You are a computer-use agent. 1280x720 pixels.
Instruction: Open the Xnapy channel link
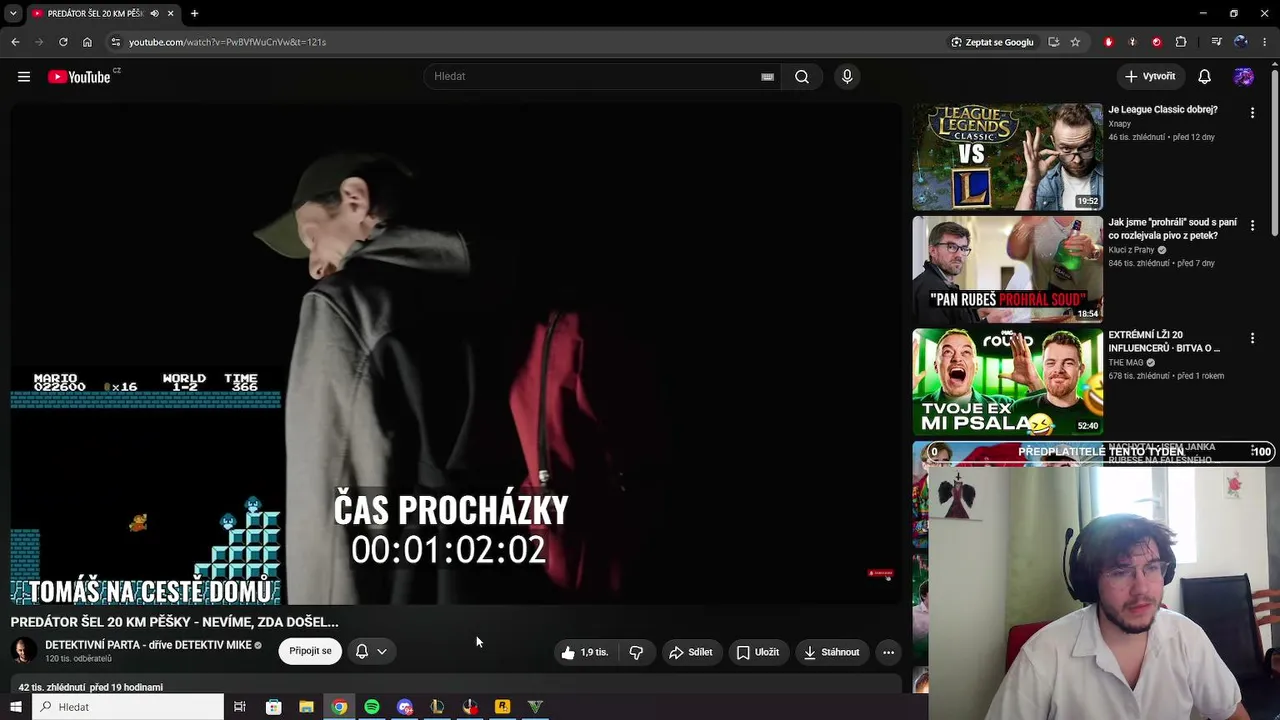point(1120,124)
